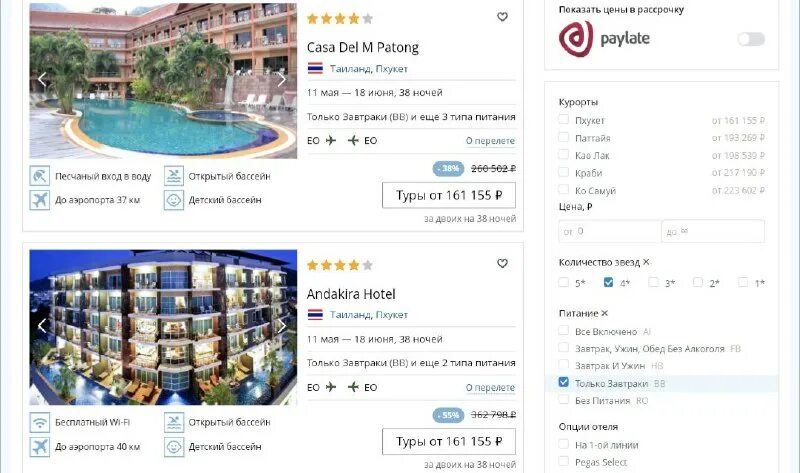Go to next Andakira Hotel photo
The height and width of the screenshot is (473, 800).
point(281,326)
